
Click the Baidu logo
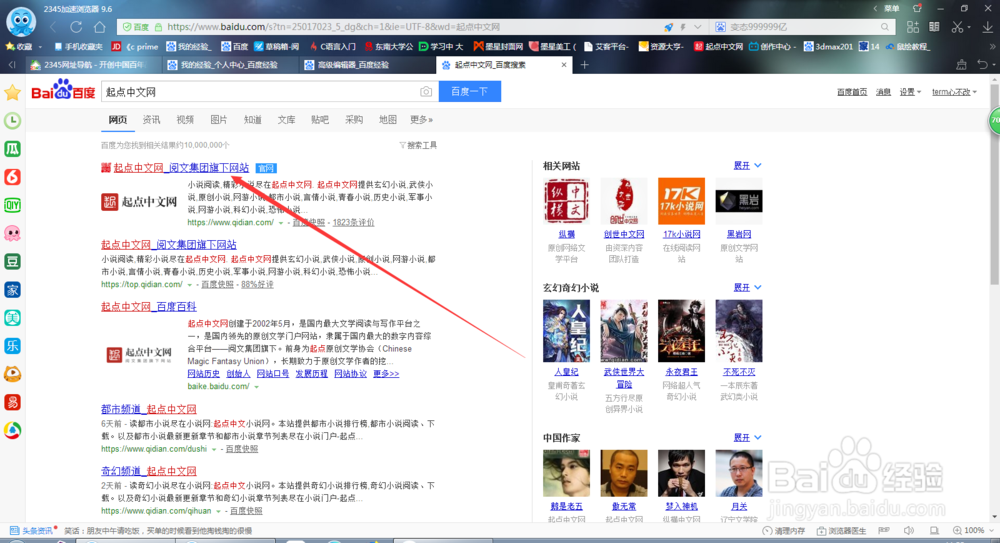(x=63, y=91)
